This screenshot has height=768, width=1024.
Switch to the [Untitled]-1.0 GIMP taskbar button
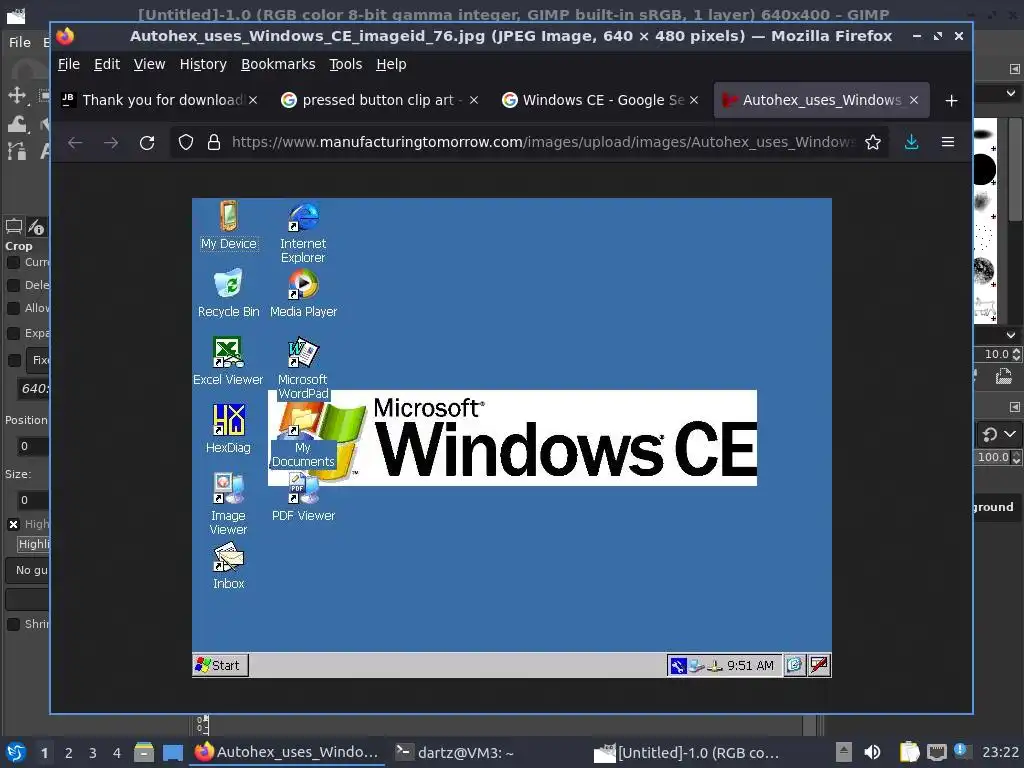[x=687, y=752]
